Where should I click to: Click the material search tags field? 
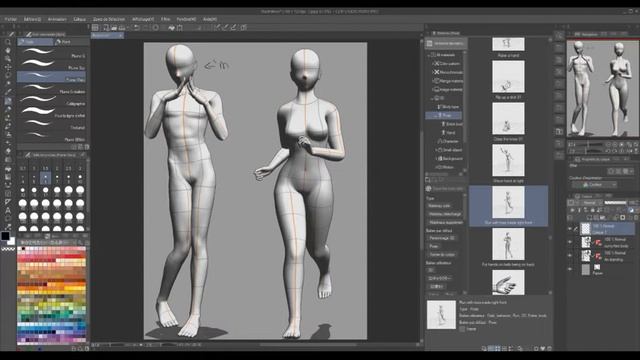click(448, 189)
